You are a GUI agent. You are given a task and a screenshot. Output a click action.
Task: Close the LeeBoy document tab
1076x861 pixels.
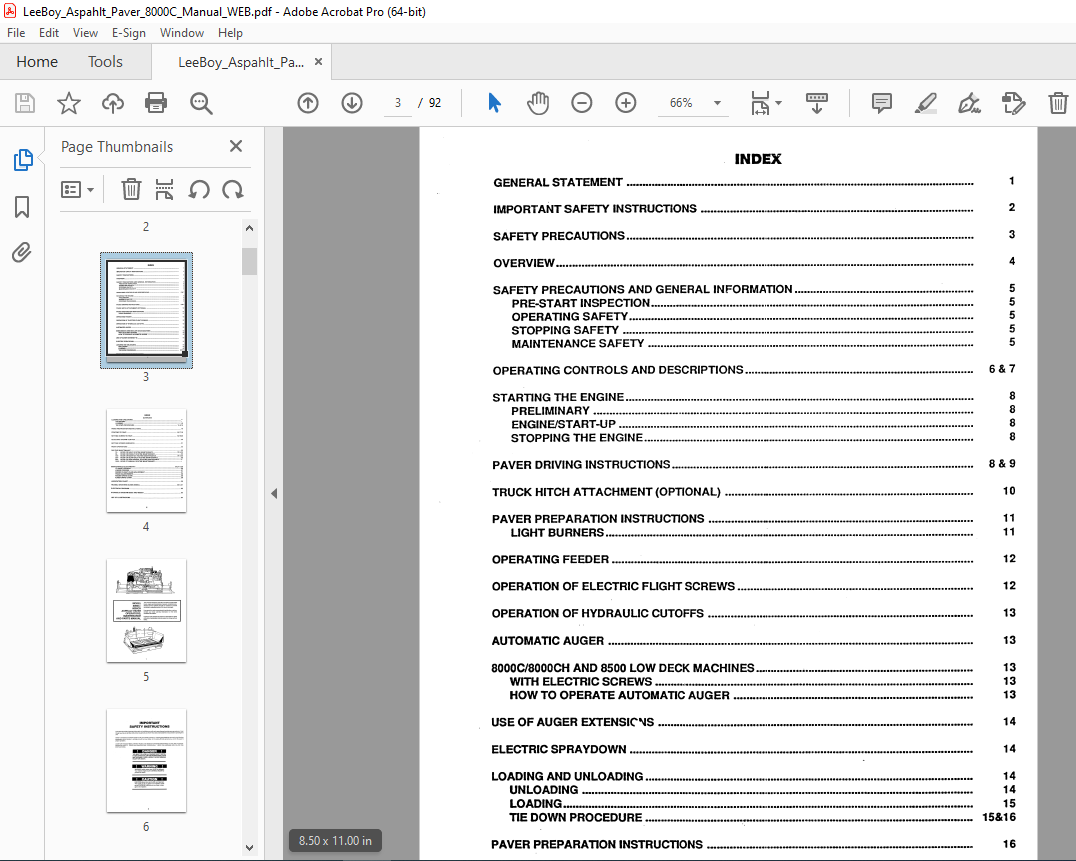pyautogui.click(x=318, y=62)
